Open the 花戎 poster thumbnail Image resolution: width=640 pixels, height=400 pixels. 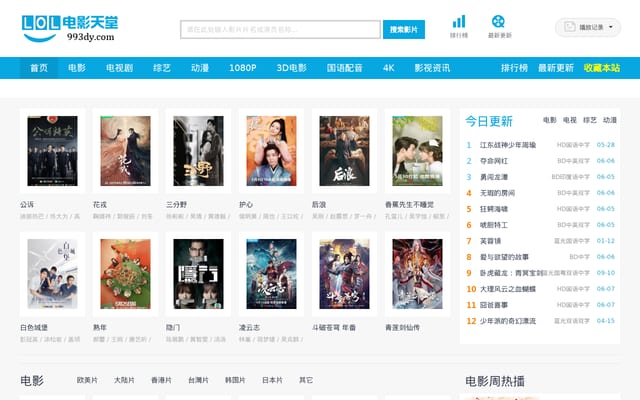(125, 151)
